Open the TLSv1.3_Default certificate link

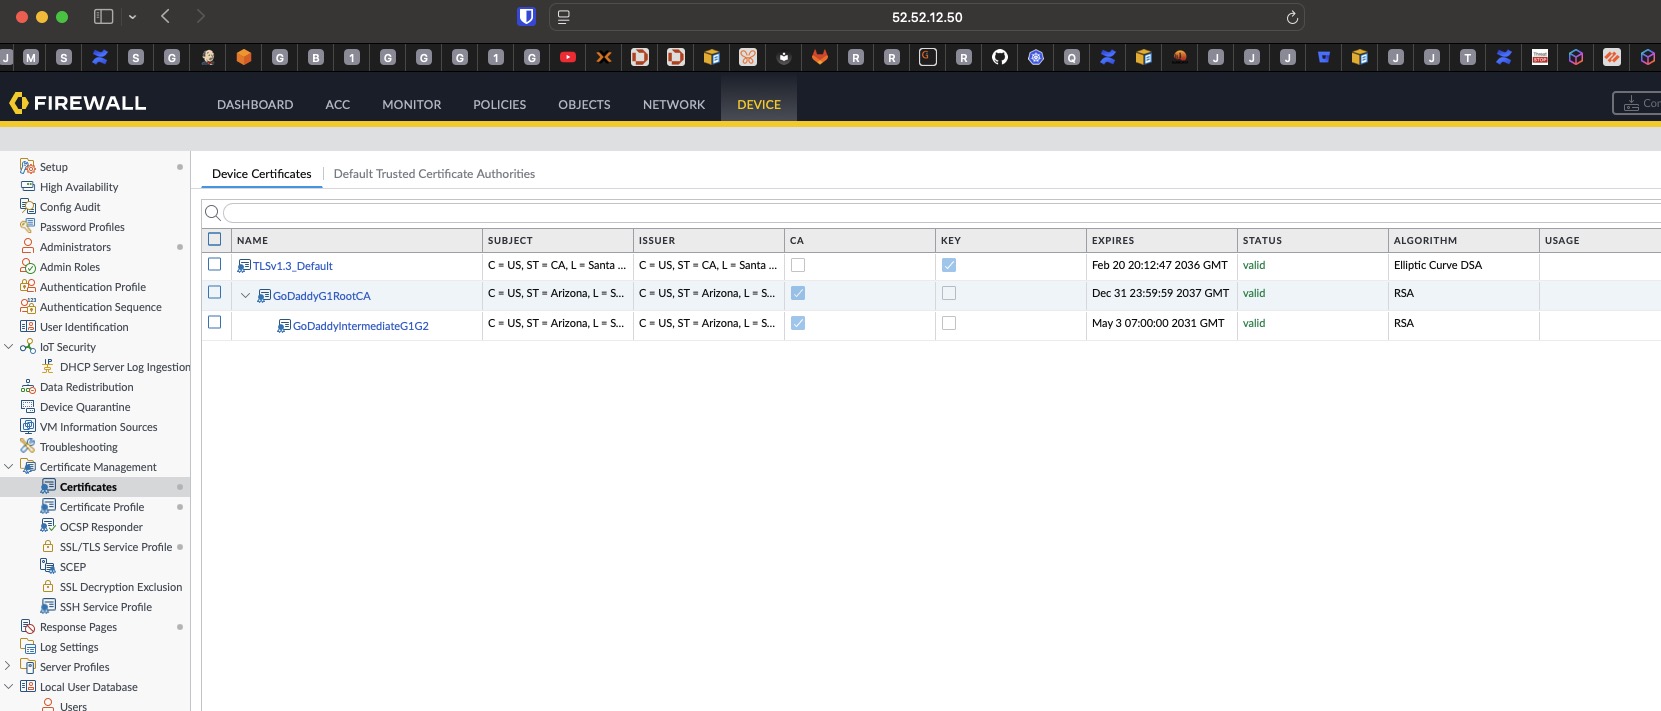[x=292, y=266]
